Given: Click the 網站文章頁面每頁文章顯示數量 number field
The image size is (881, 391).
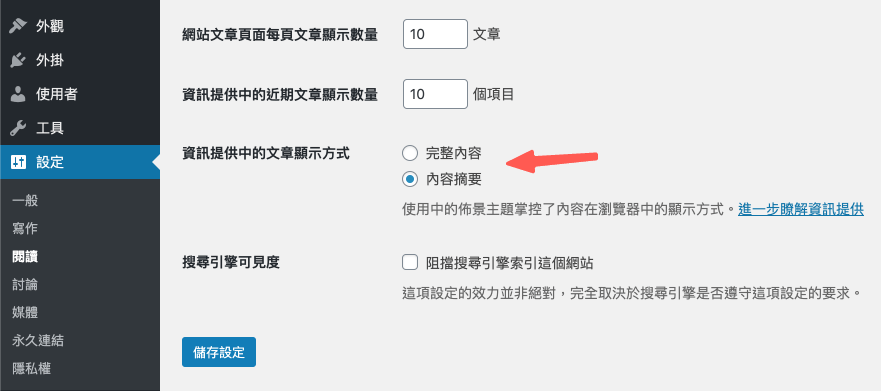Looking at the screenshot, I should [x=435, y=34].
